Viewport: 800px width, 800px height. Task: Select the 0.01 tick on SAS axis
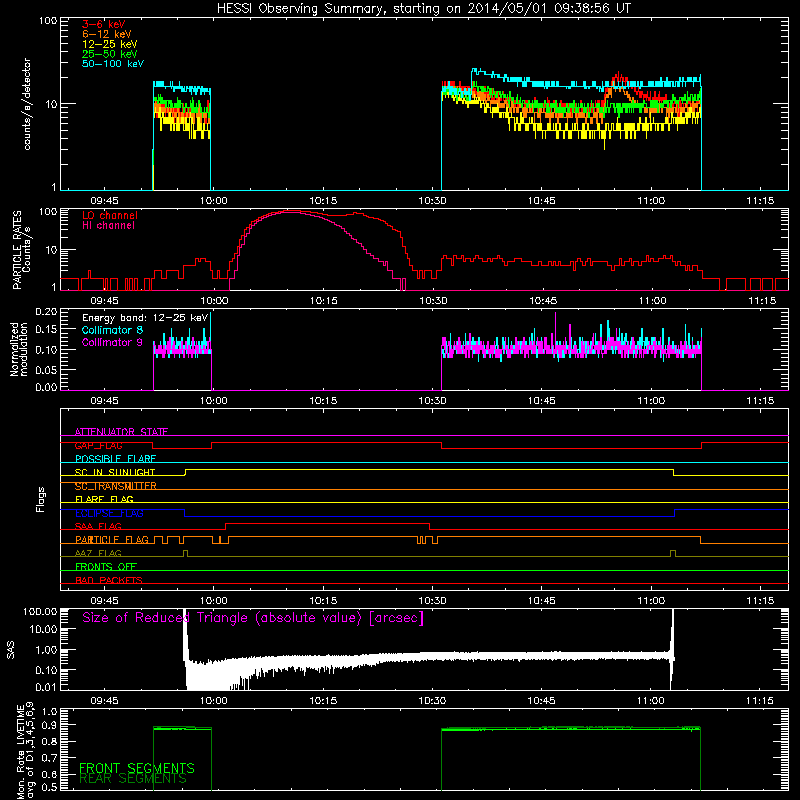[46, 687]
